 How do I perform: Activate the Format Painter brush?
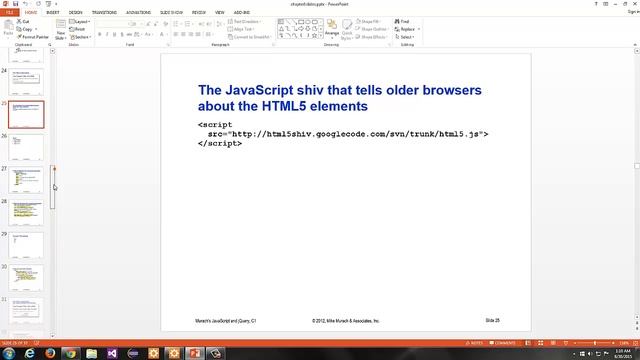[33, 37]
